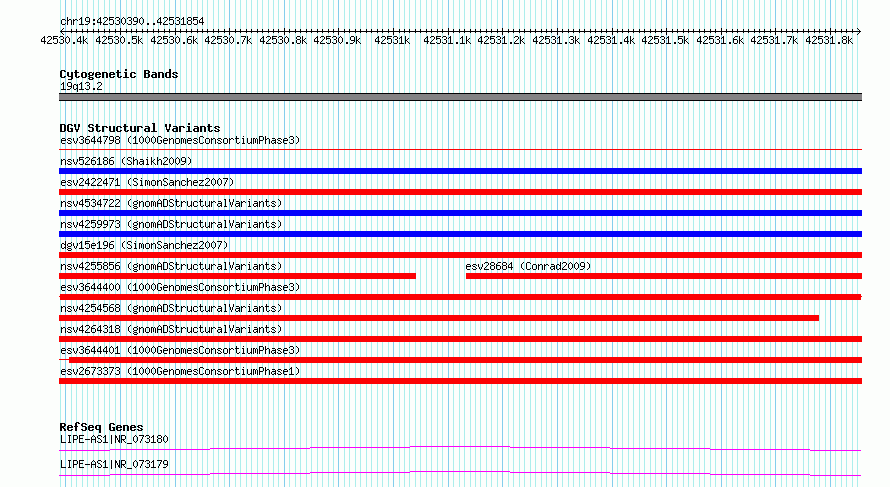
Task: Select the 42530.5k ruler position
Action: (119, 40)
